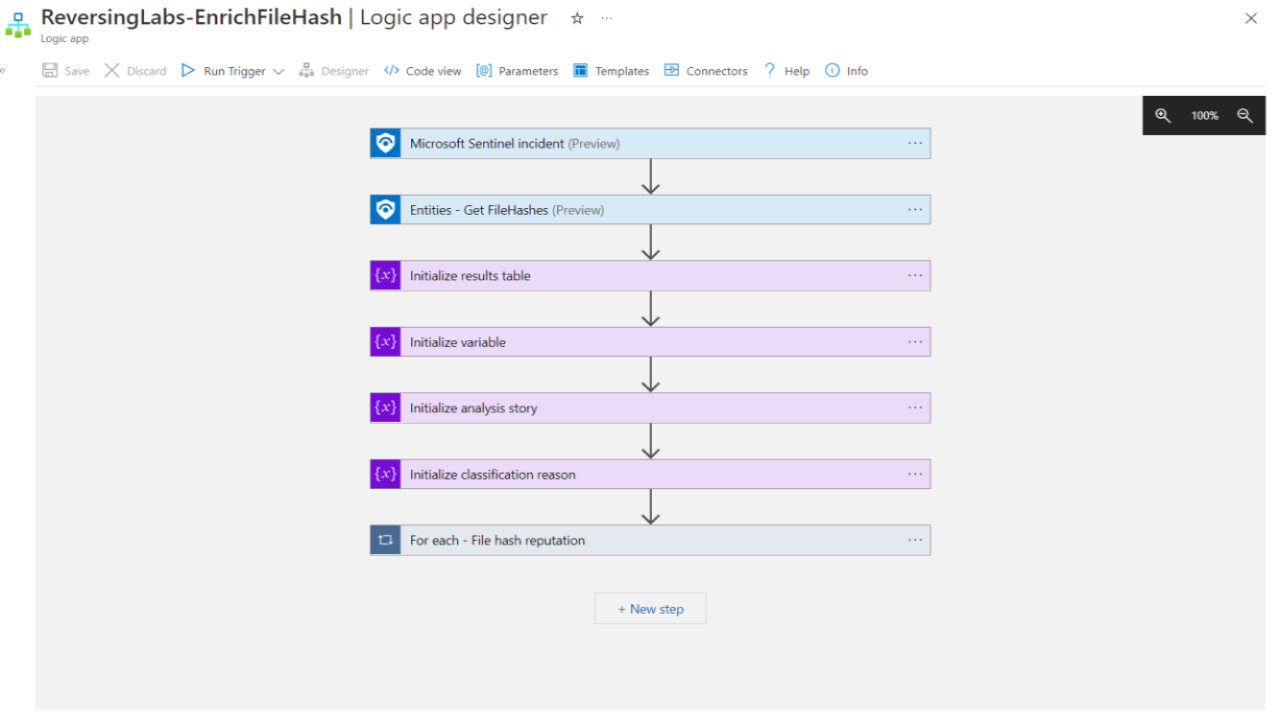Open options menu for Entities - Get FileHashes

[915, 210]
